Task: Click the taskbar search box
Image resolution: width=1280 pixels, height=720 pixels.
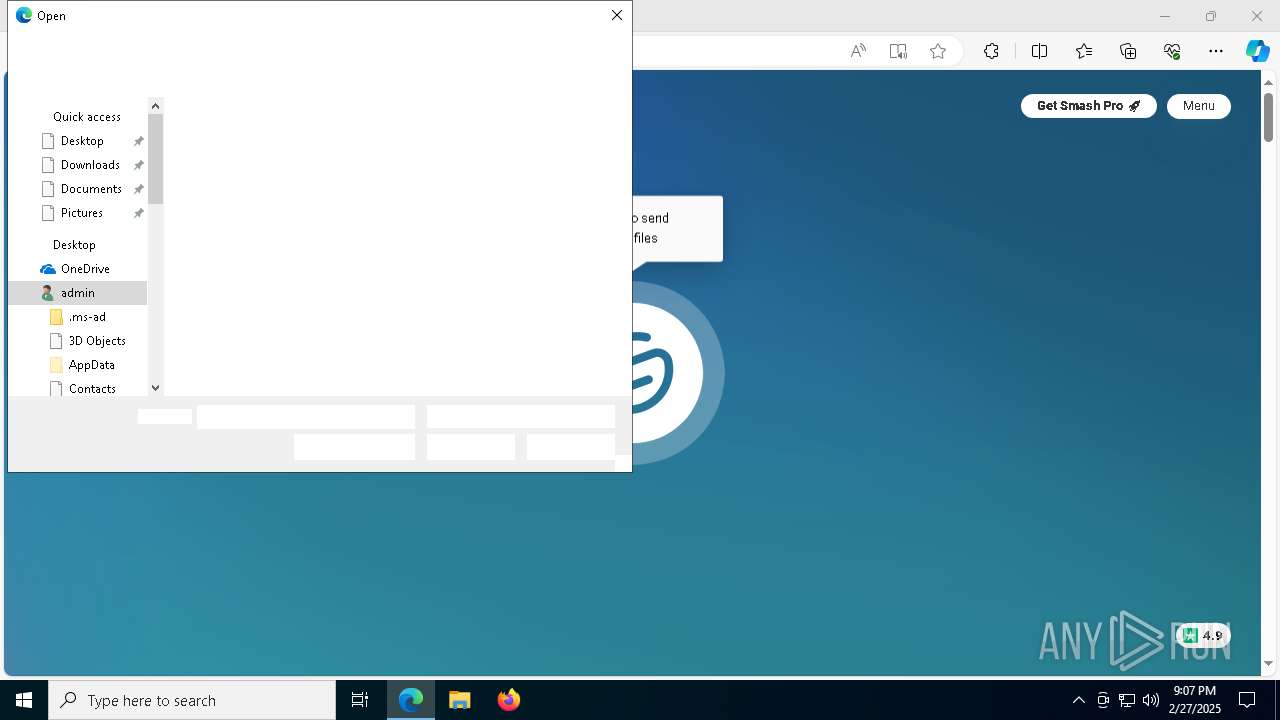Action: pyautogui.click(x=192, y=700)
